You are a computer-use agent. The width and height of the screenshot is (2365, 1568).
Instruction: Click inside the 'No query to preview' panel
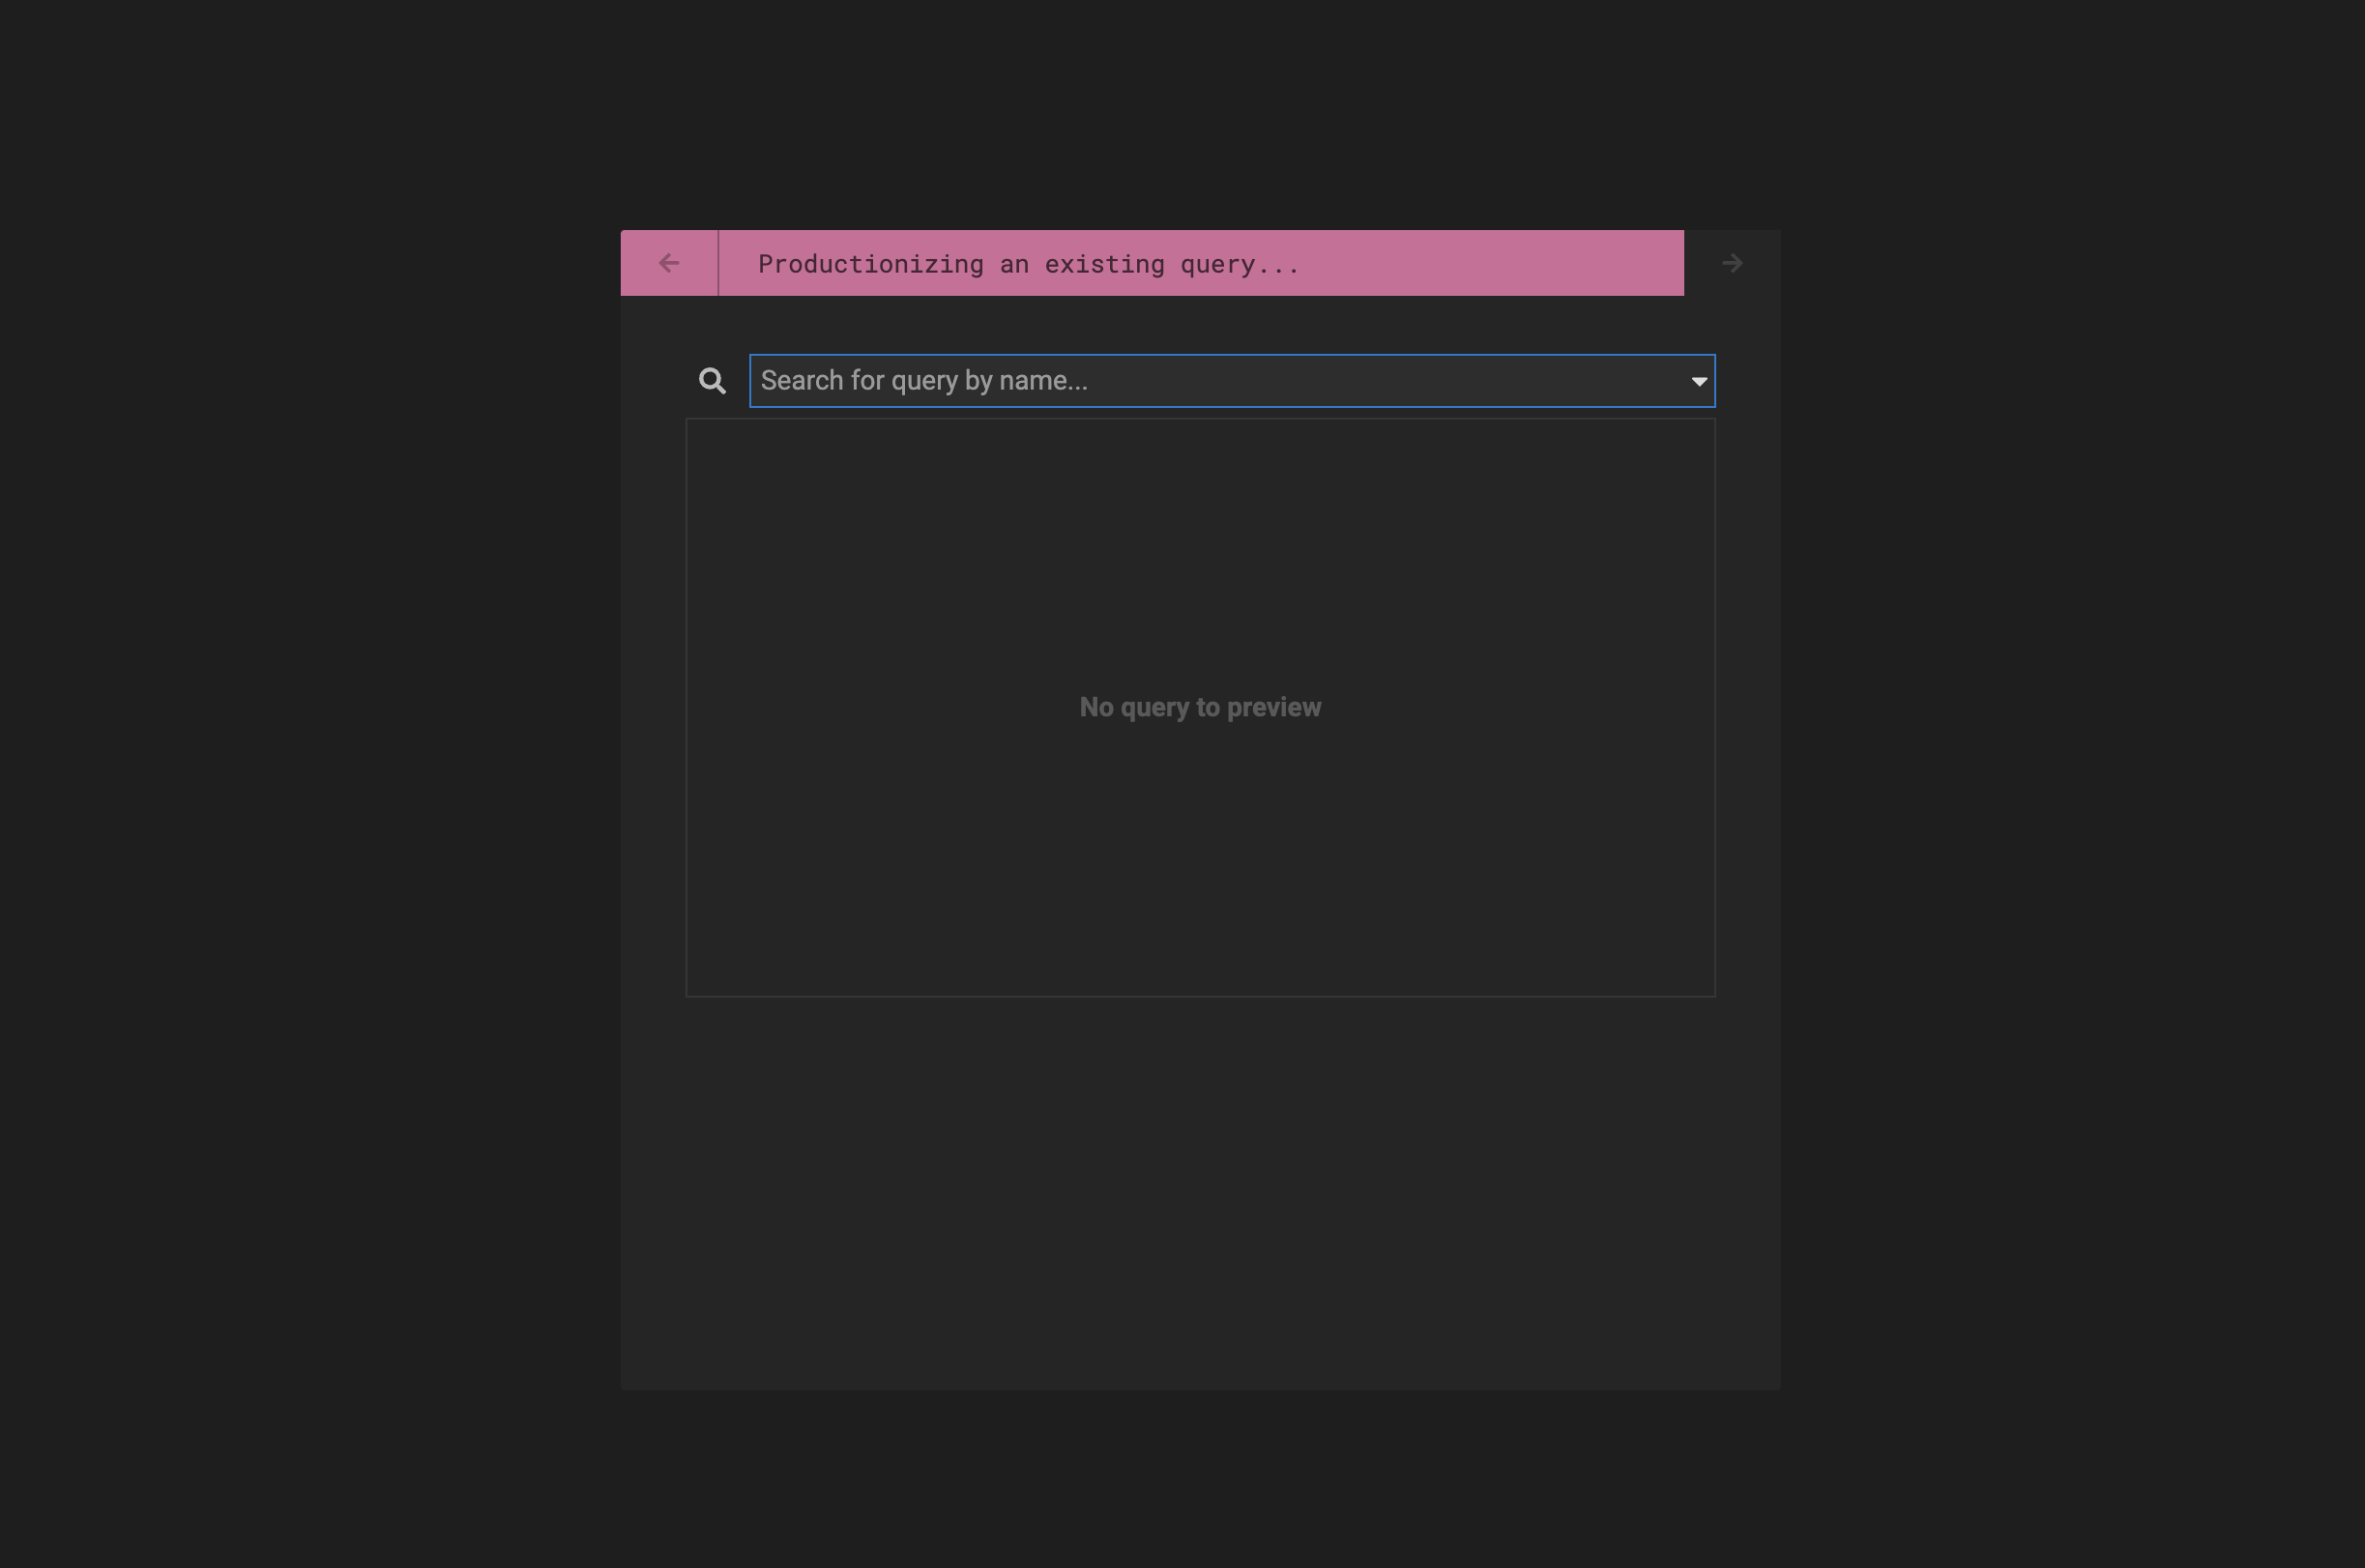point(1200,707)
